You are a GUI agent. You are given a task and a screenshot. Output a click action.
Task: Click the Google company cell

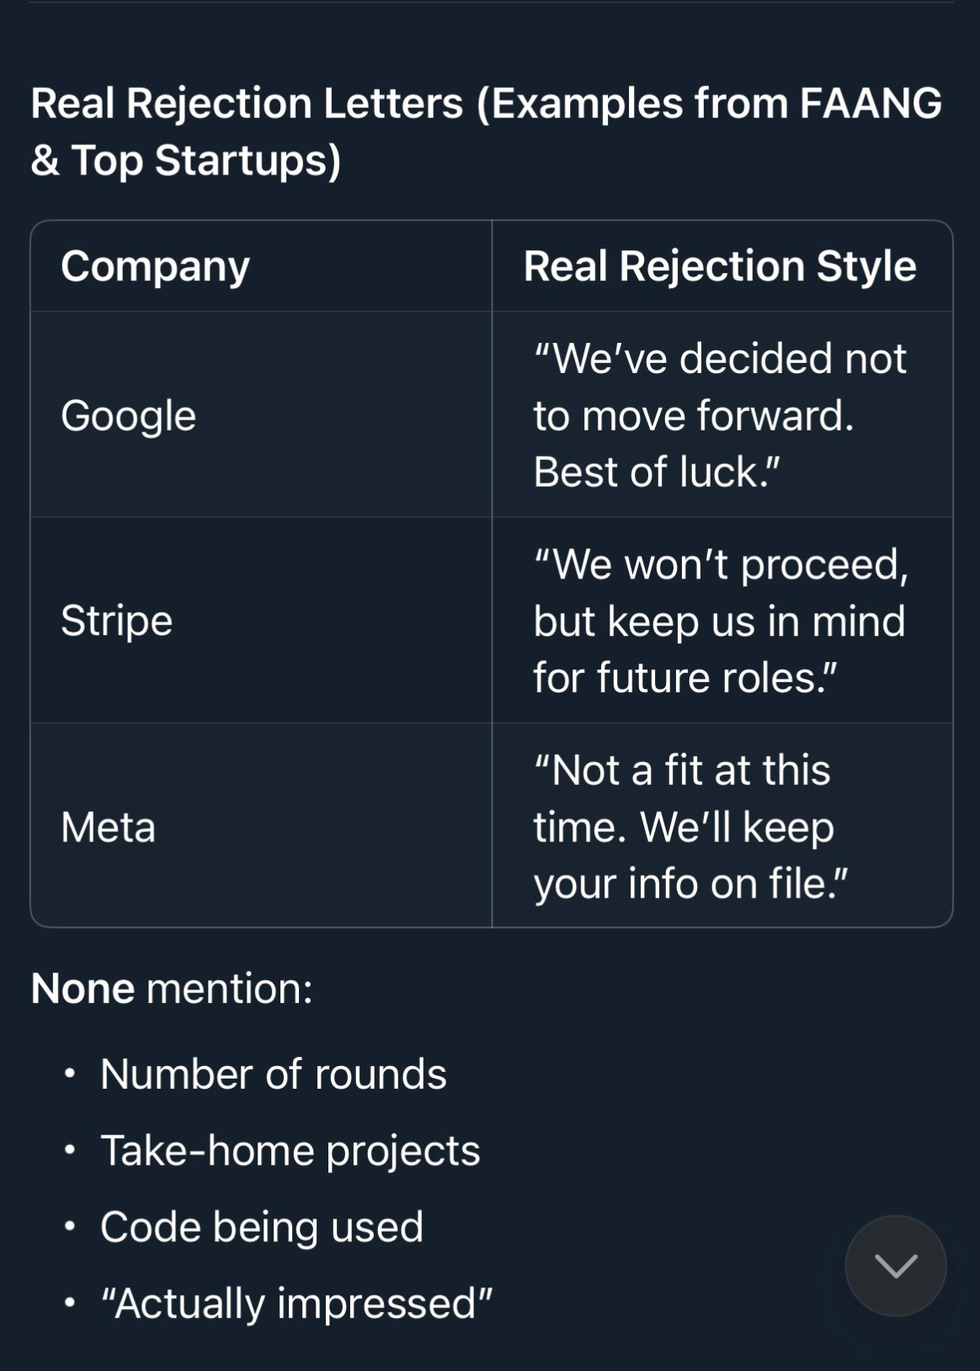[128, 415]
